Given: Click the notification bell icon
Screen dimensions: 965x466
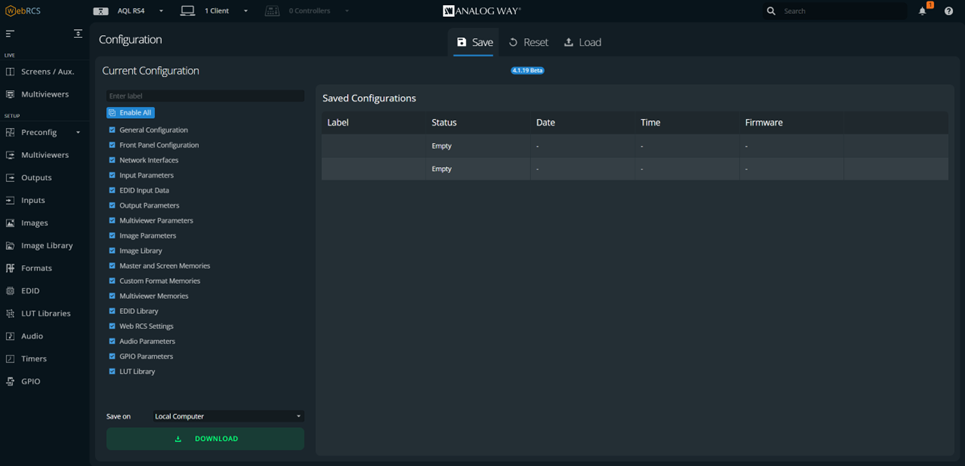Looking at the screenshot, I should click(x=922, y=11).
